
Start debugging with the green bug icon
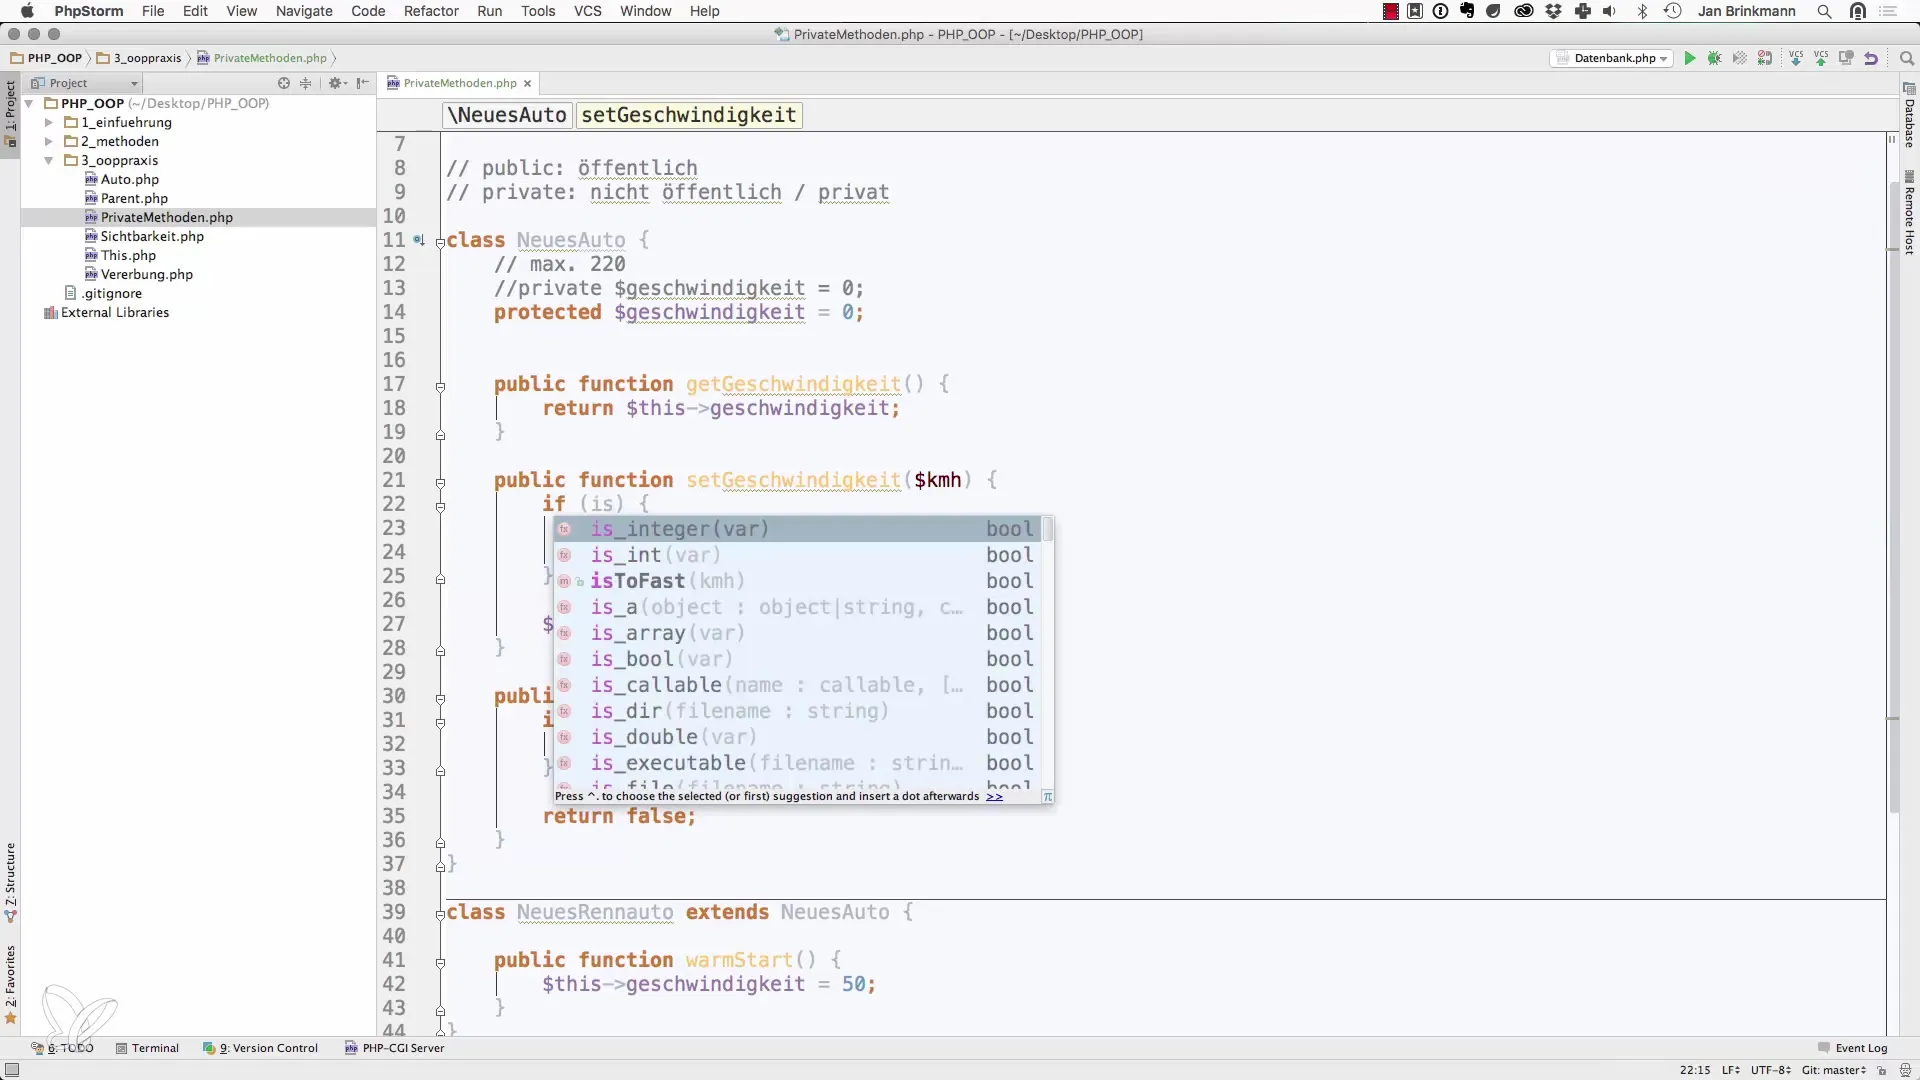[x=1715, y=58]
